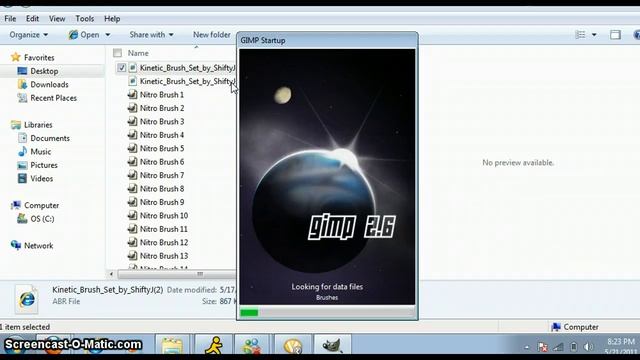Select the unchecked Kinetic_Brush_Set_by_ShiftyJ file

pyautogui.click(x=187, y=81)
